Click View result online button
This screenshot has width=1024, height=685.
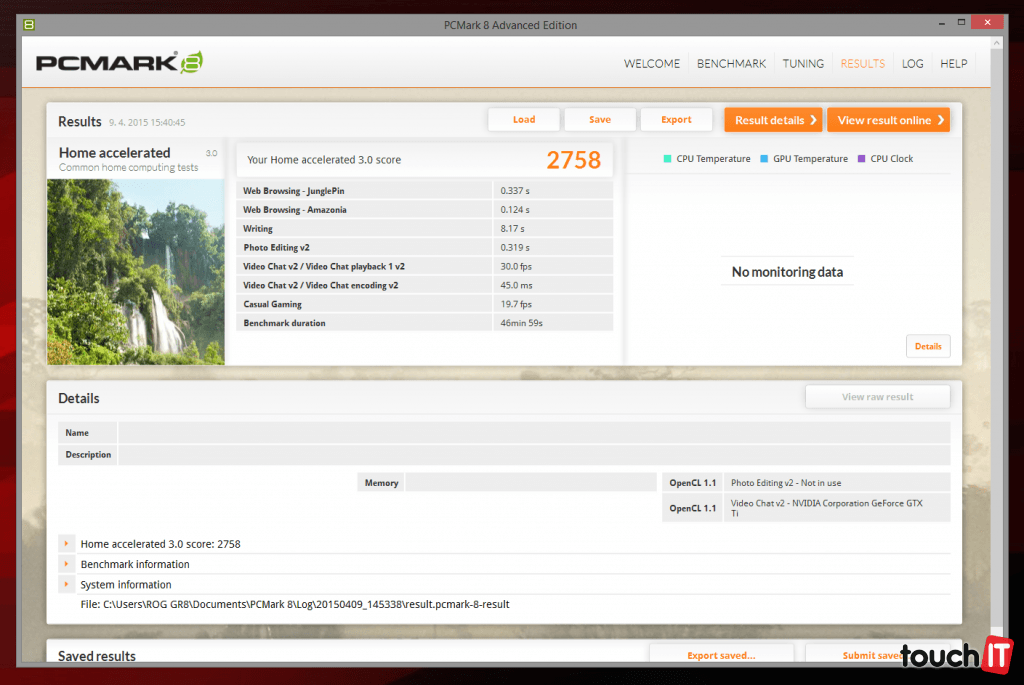point(888,120)
